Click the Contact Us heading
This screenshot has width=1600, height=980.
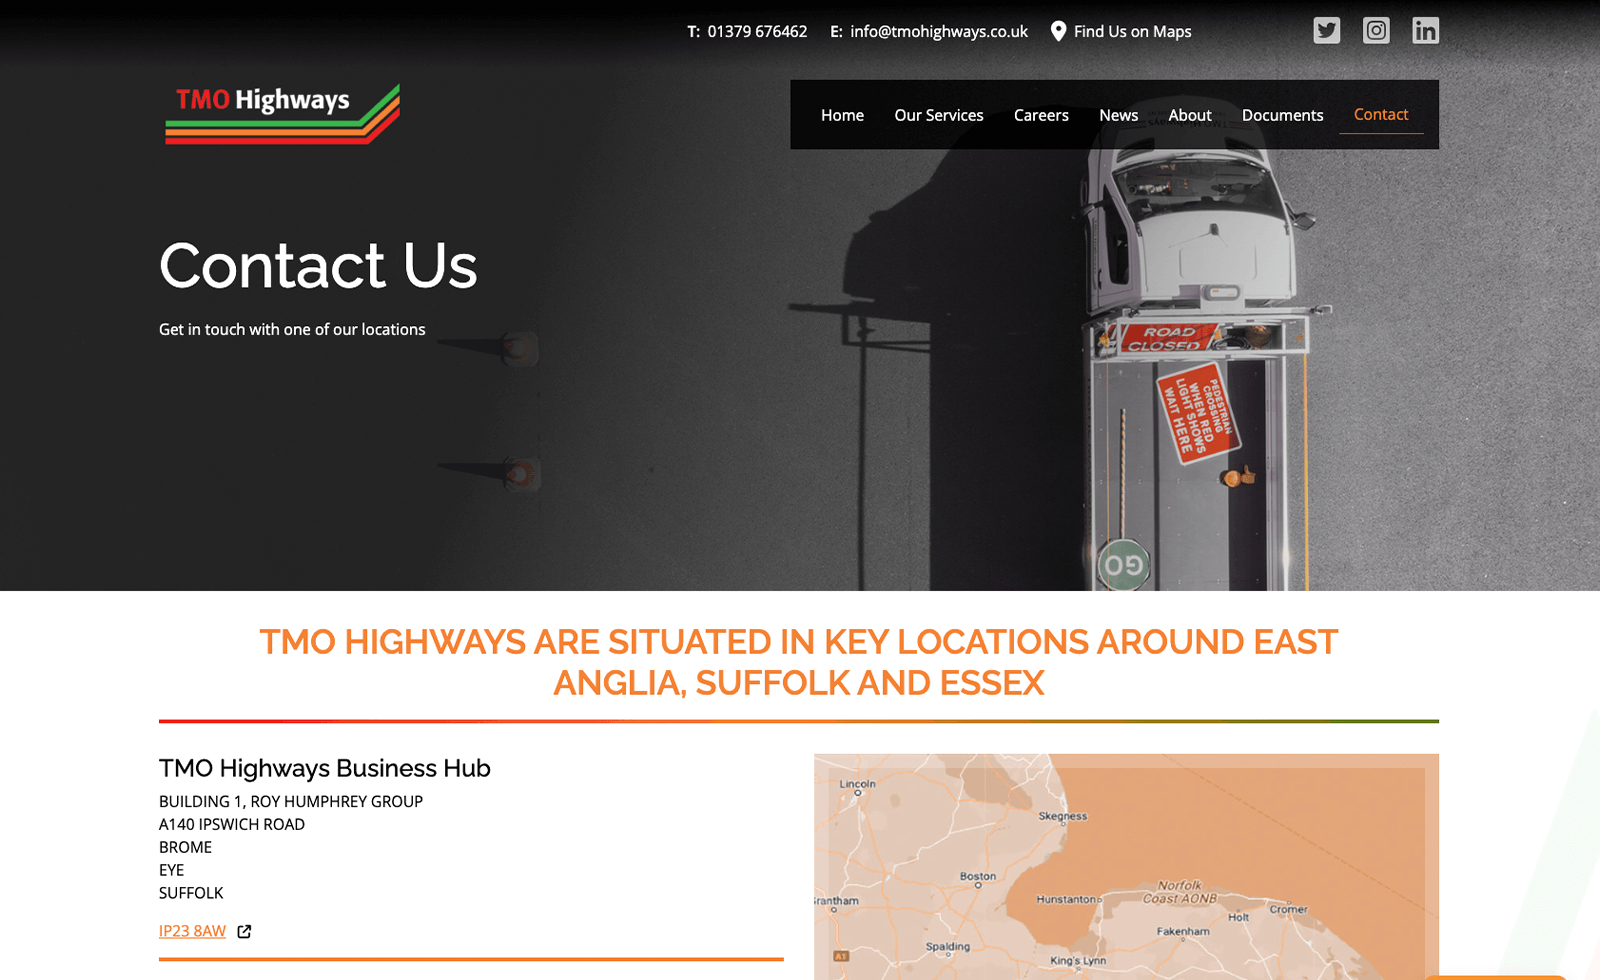click(x=318, y=266)
